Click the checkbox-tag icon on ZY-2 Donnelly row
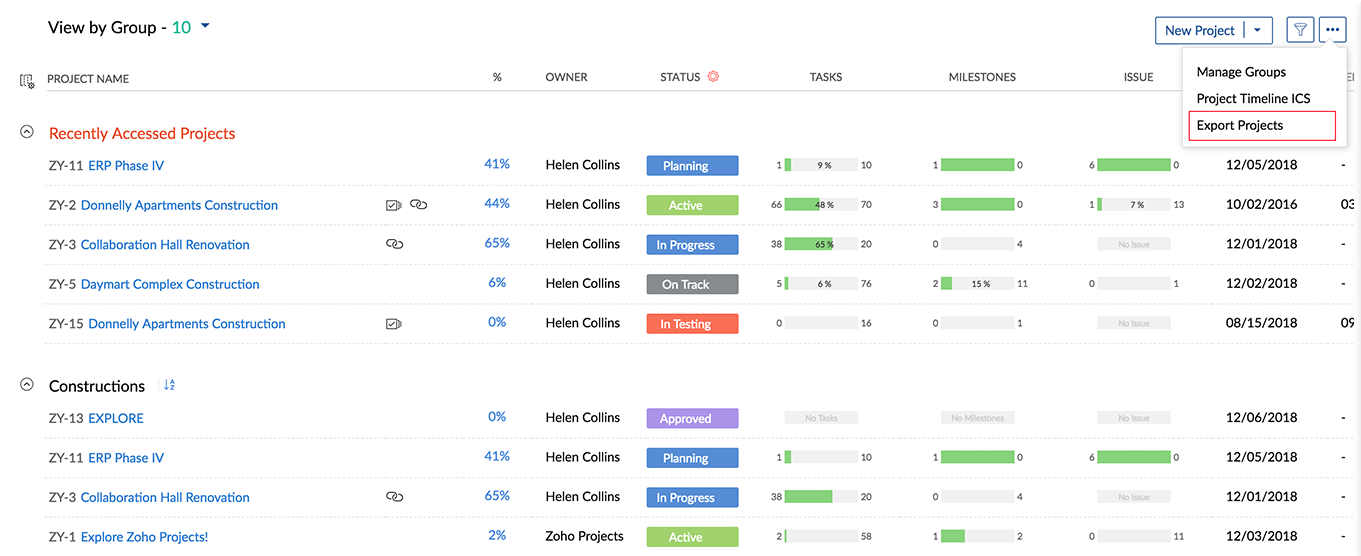The image size is (1361, 556). (x=393, y=205)
